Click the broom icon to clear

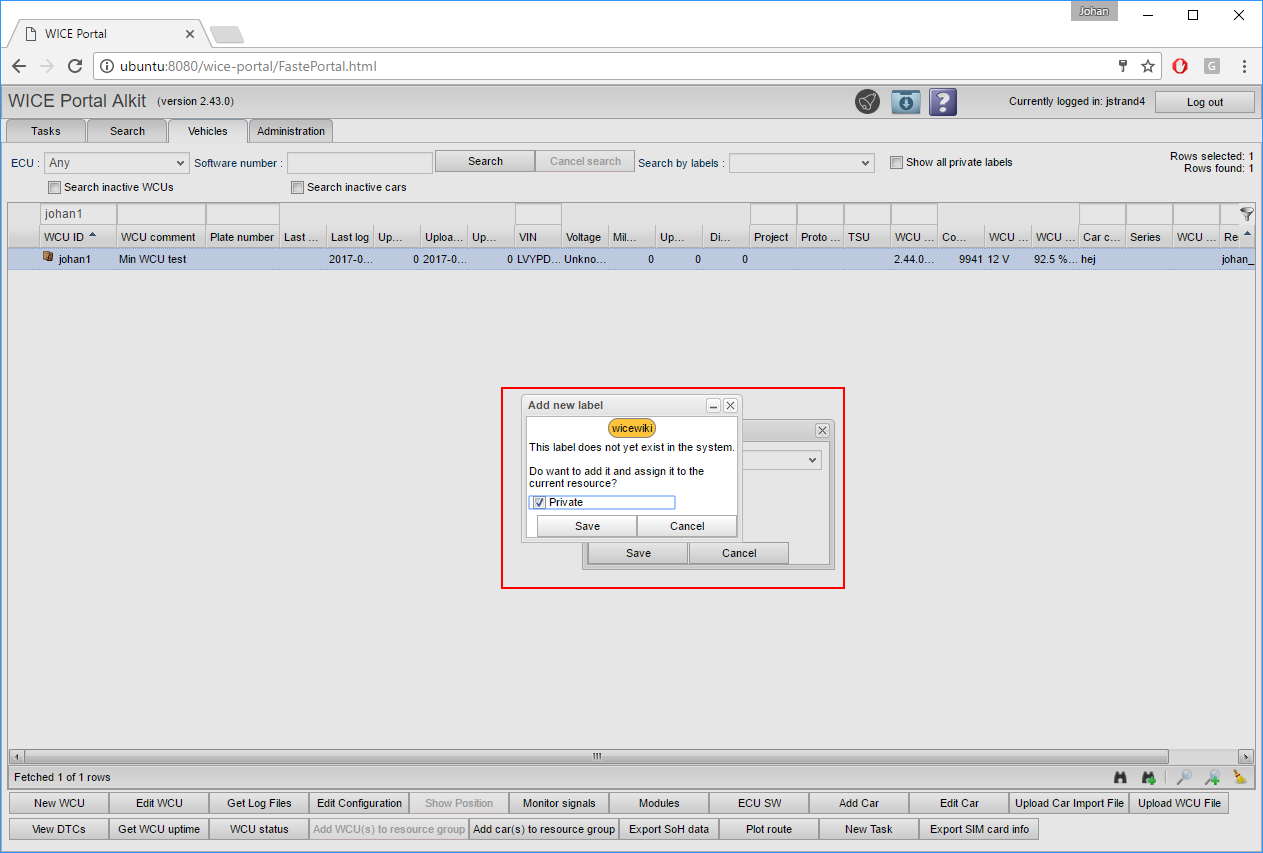click(x=1240, y=777)
